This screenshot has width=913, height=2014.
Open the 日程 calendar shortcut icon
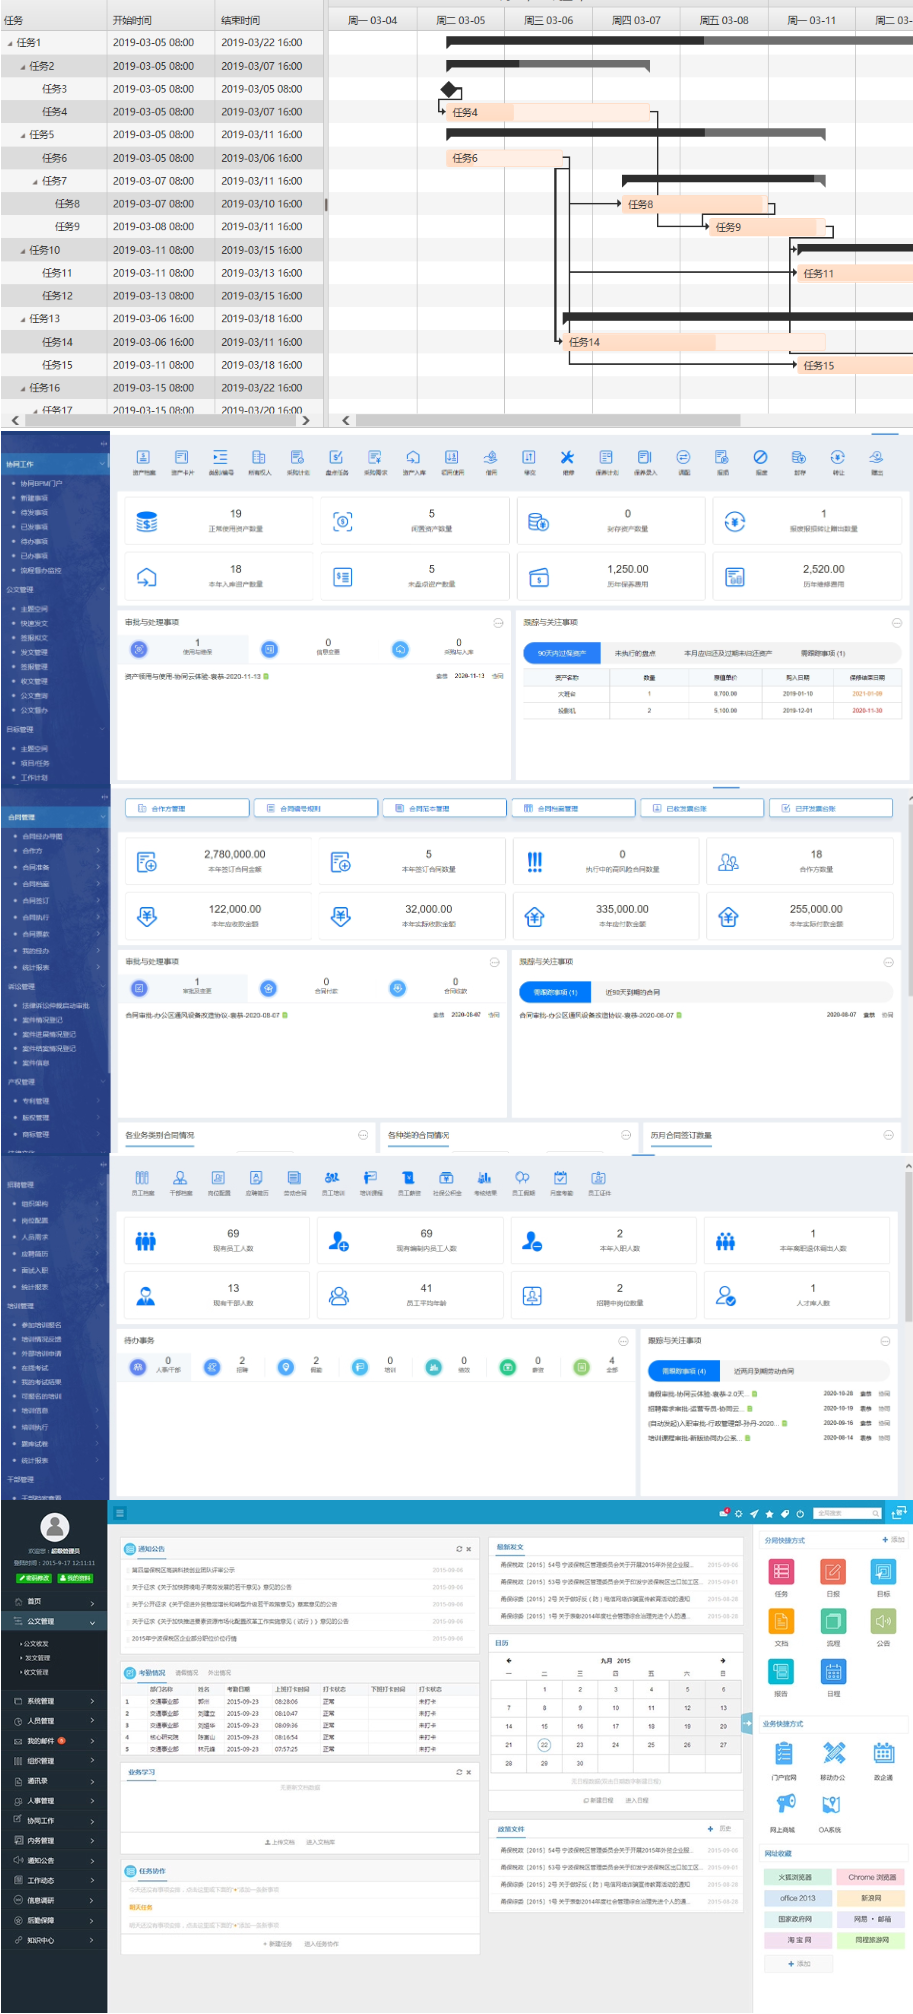[x=832, y=1671]
